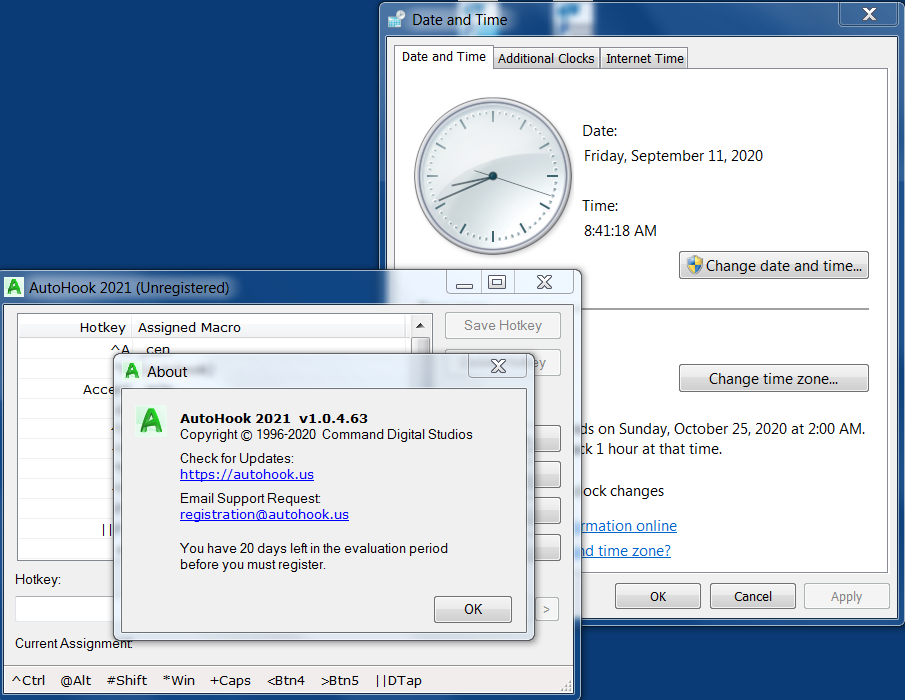Click the AutoHook 2021 window title icon

(x=14, y=287)
